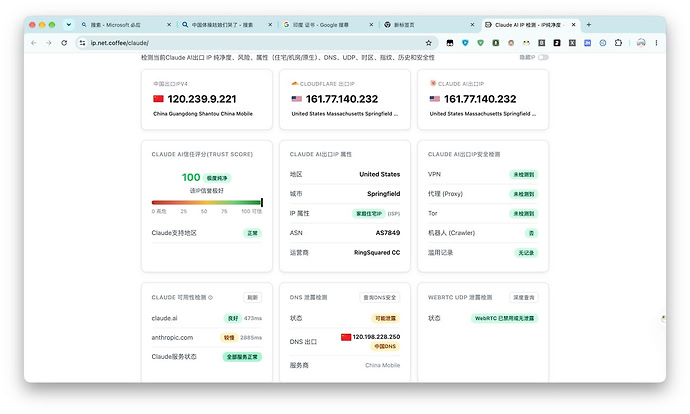Open the green shield extension
690x414 pixels.
pyautogui.click(x=481, y=43)
